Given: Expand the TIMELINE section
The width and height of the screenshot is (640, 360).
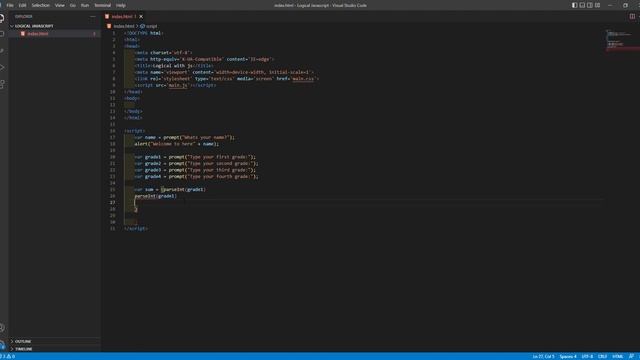Looking at the screenshot, I should pyautogui.click(x=24, y=349).
